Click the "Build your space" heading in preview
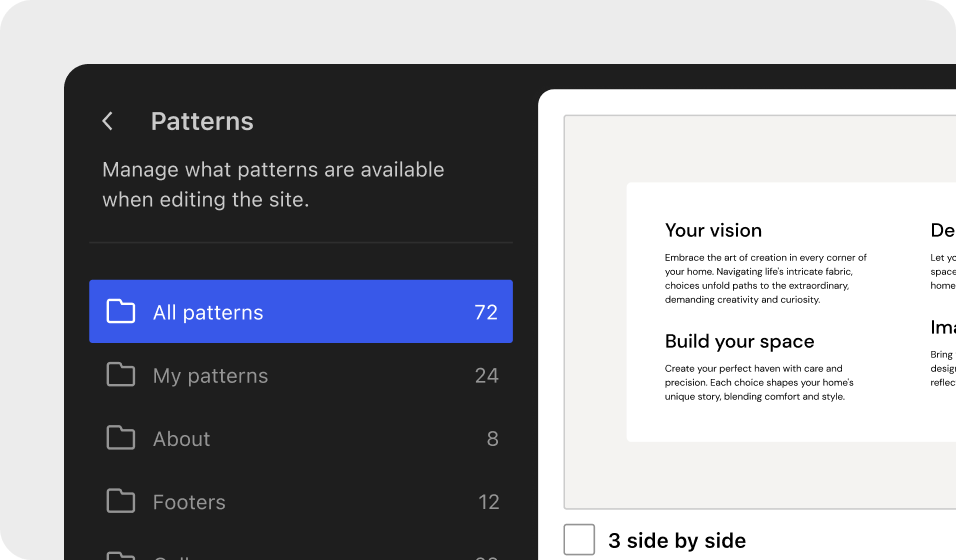Screen dimensions: 956x560 (x=739, y=341)
